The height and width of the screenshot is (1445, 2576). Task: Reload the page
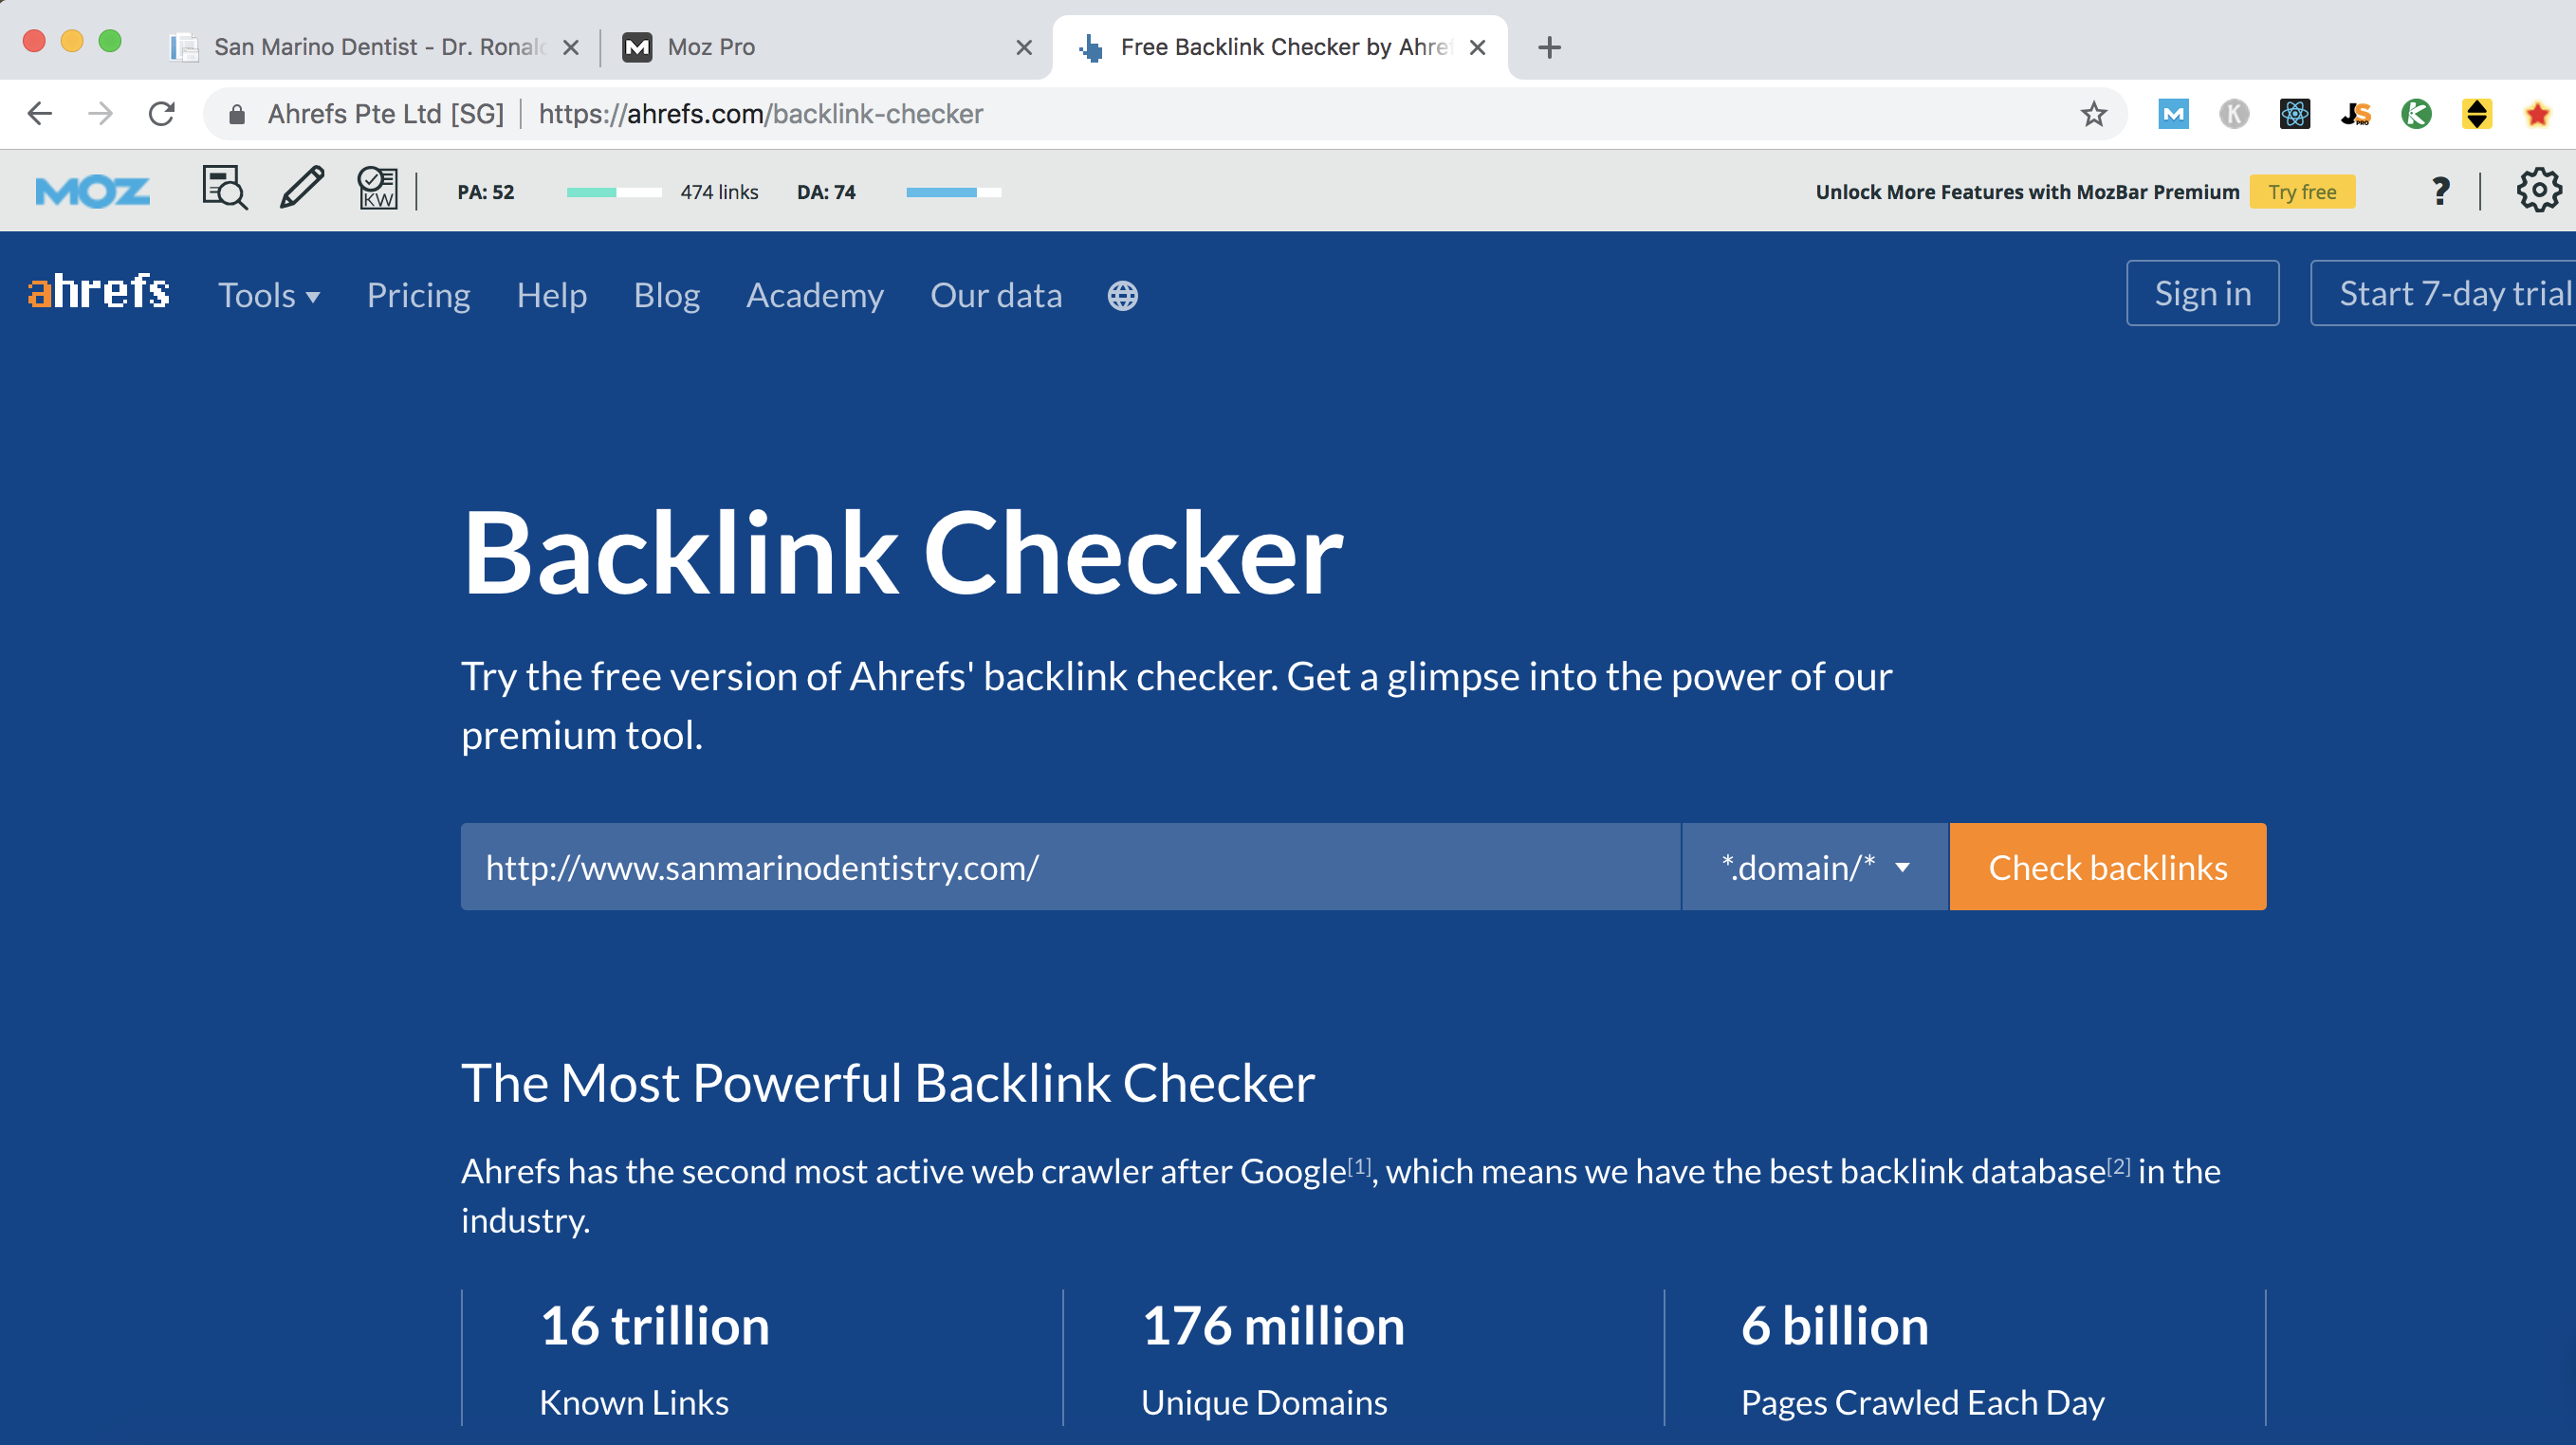162,114
